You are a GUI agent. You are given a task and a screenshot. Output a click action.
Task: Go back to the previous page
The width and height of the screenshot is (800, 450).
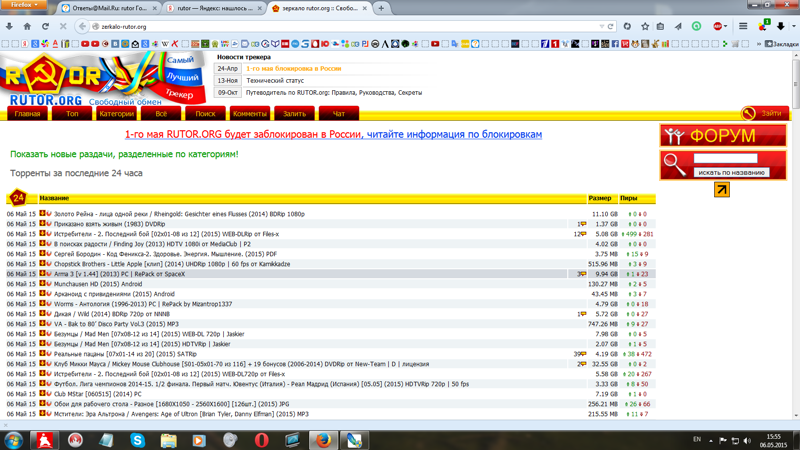coord(82,26)
